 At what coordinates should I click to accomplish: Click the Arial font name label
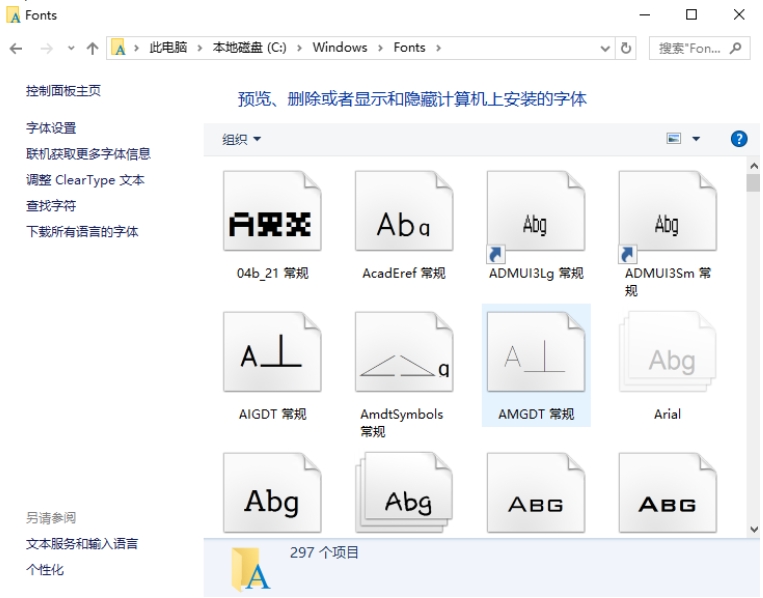[667, 415]
